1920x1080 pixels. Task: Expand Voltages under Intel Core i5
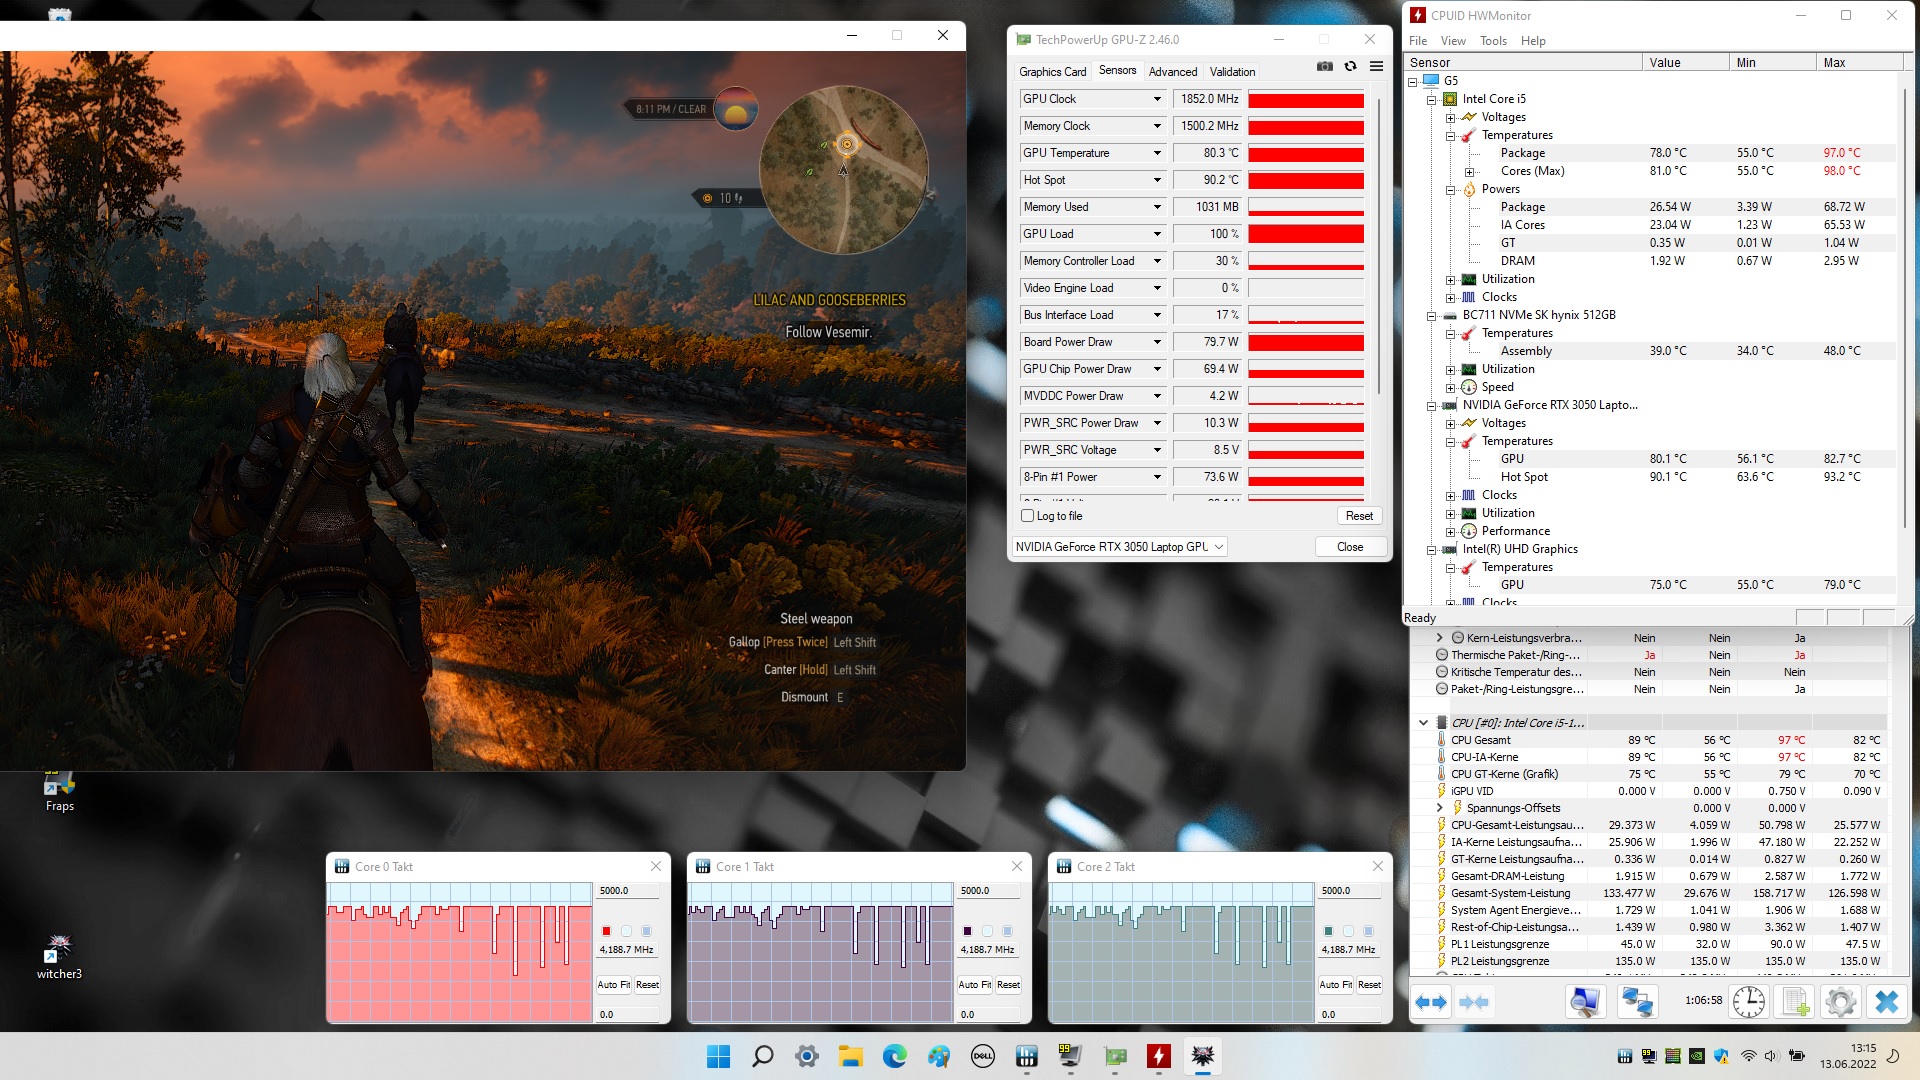[1450, 117]
